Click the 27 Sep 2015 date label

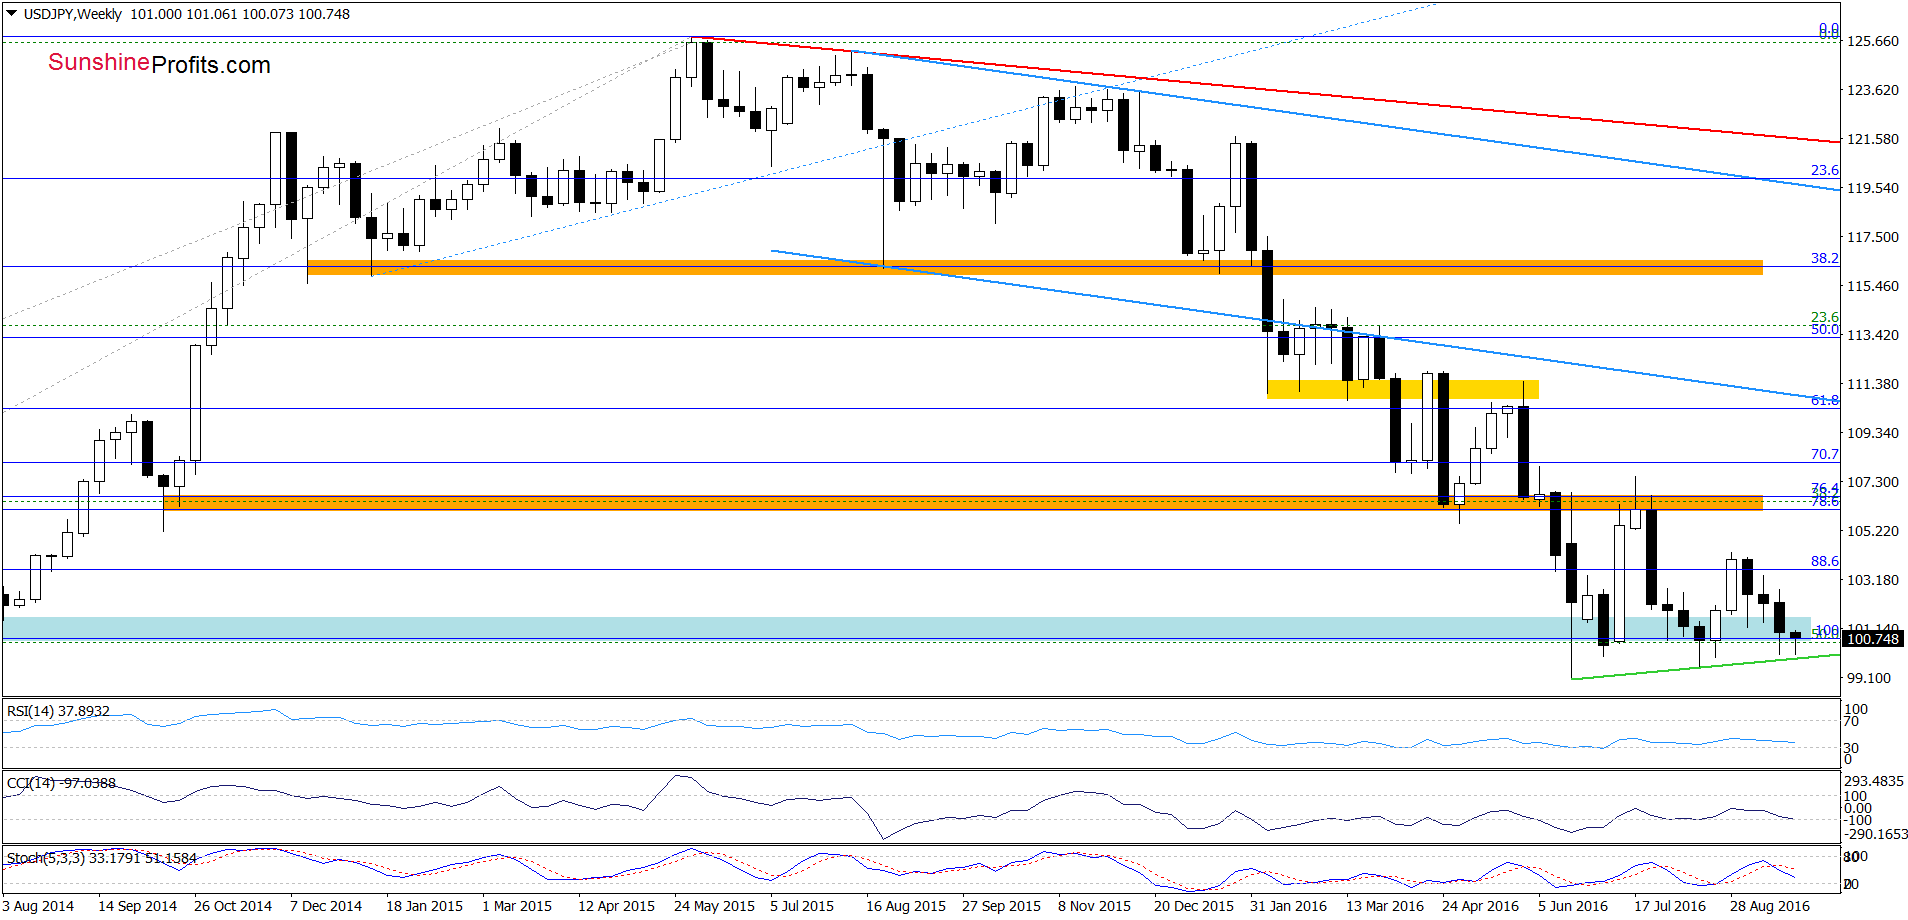[x=1001, y=906]
